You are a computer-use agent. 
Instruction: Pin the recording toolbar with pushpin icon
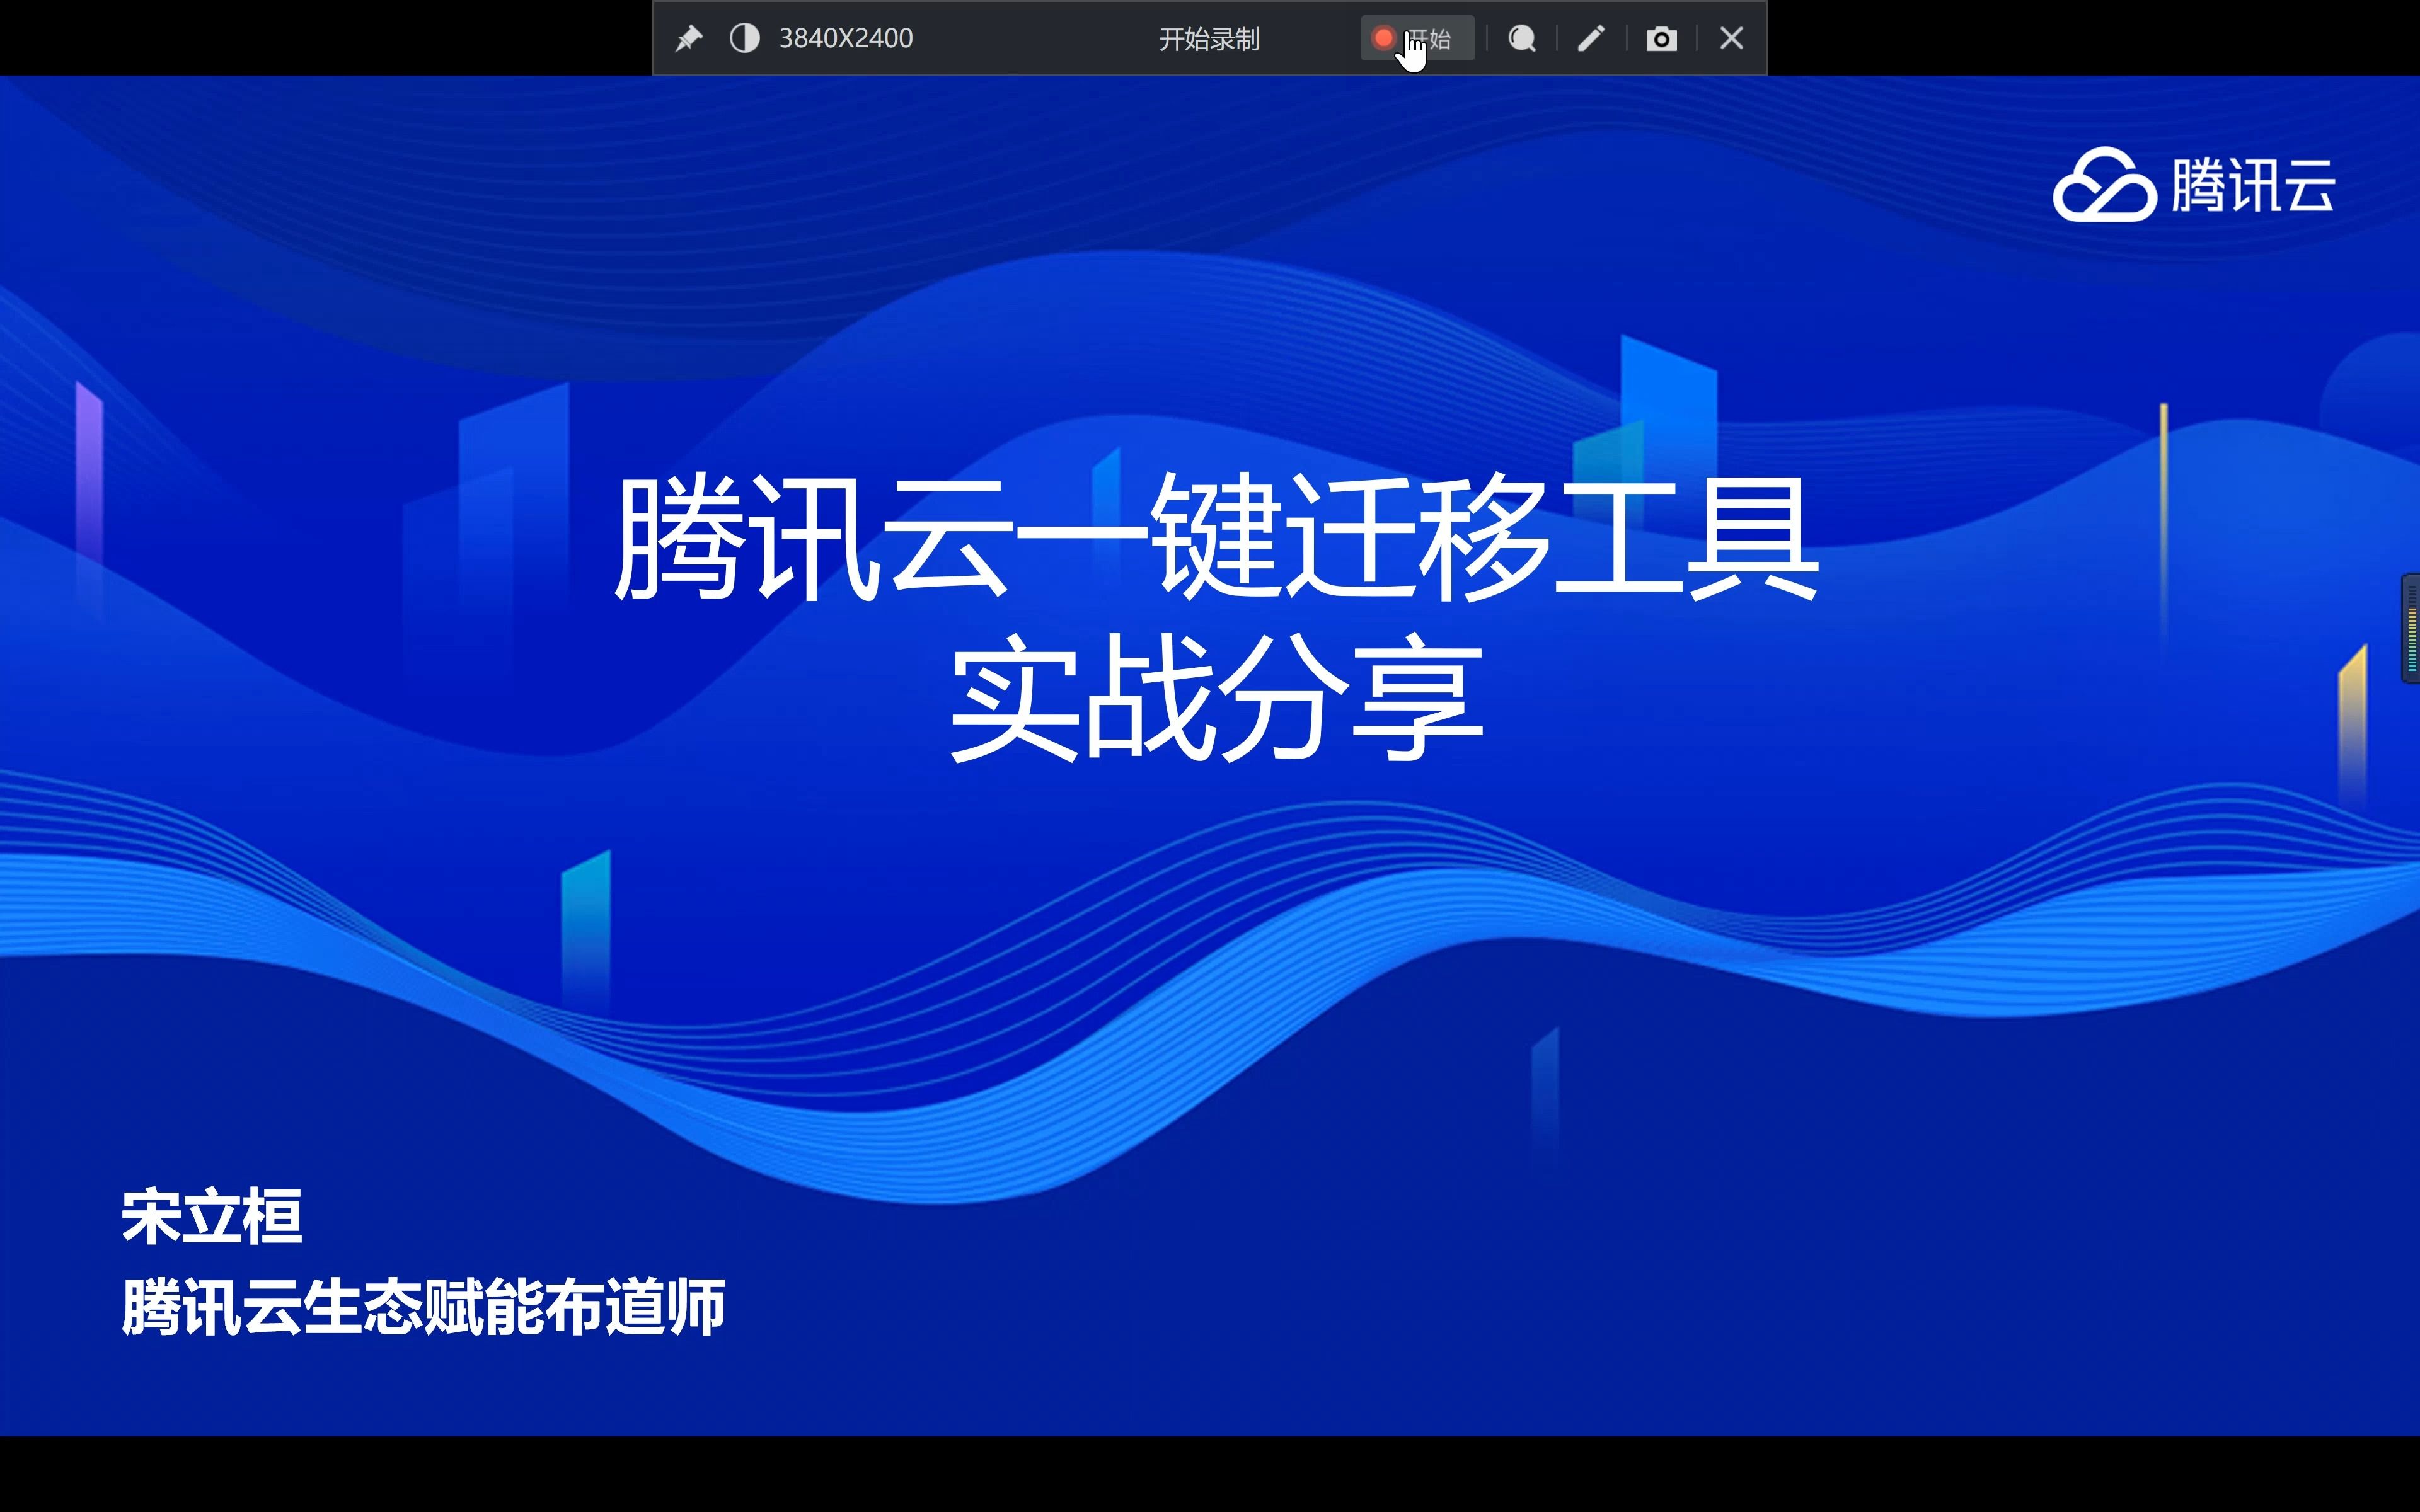point(689,39)
